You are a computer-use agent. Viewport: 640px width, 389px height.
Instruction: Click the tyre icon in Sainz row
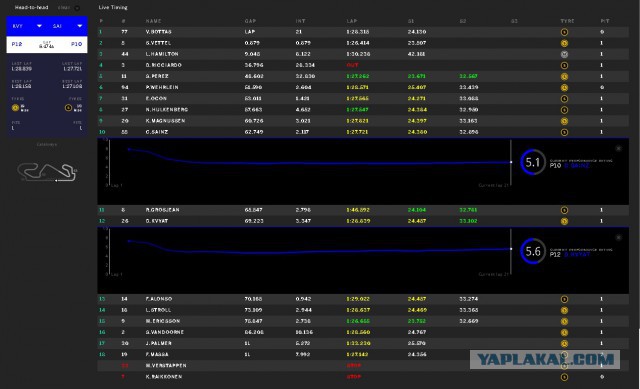(x=564, y=132)
